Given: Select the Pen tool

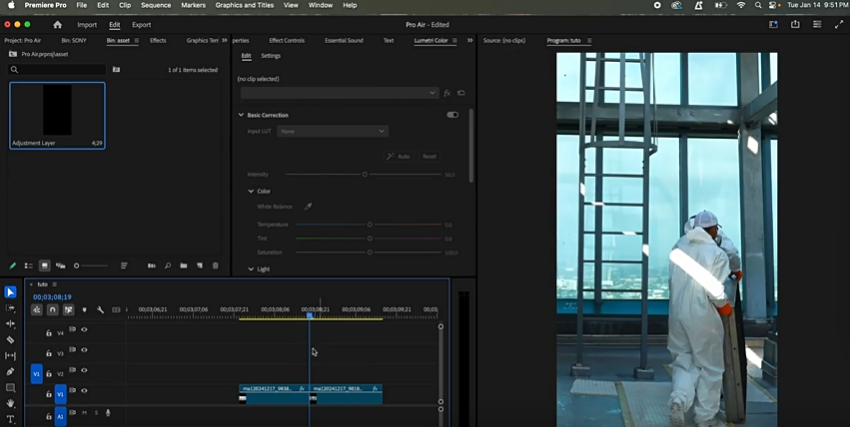Looking at the screenshot, I should [x=10, y=372].
